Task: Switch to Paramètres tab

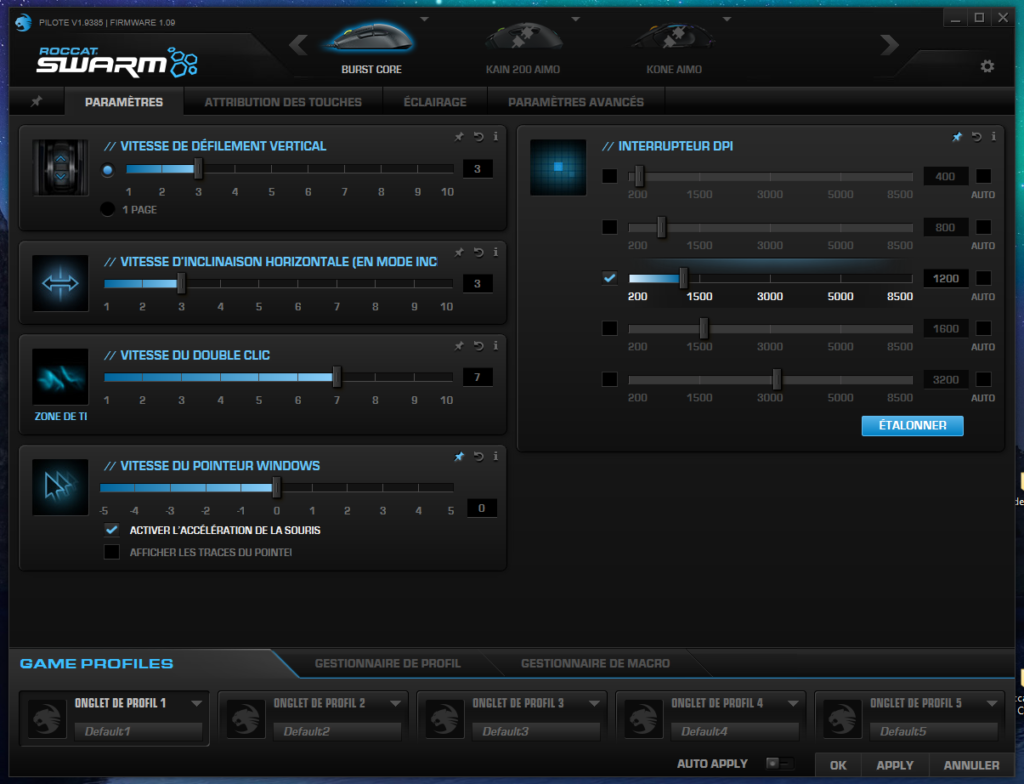Action: click(123, 102)
